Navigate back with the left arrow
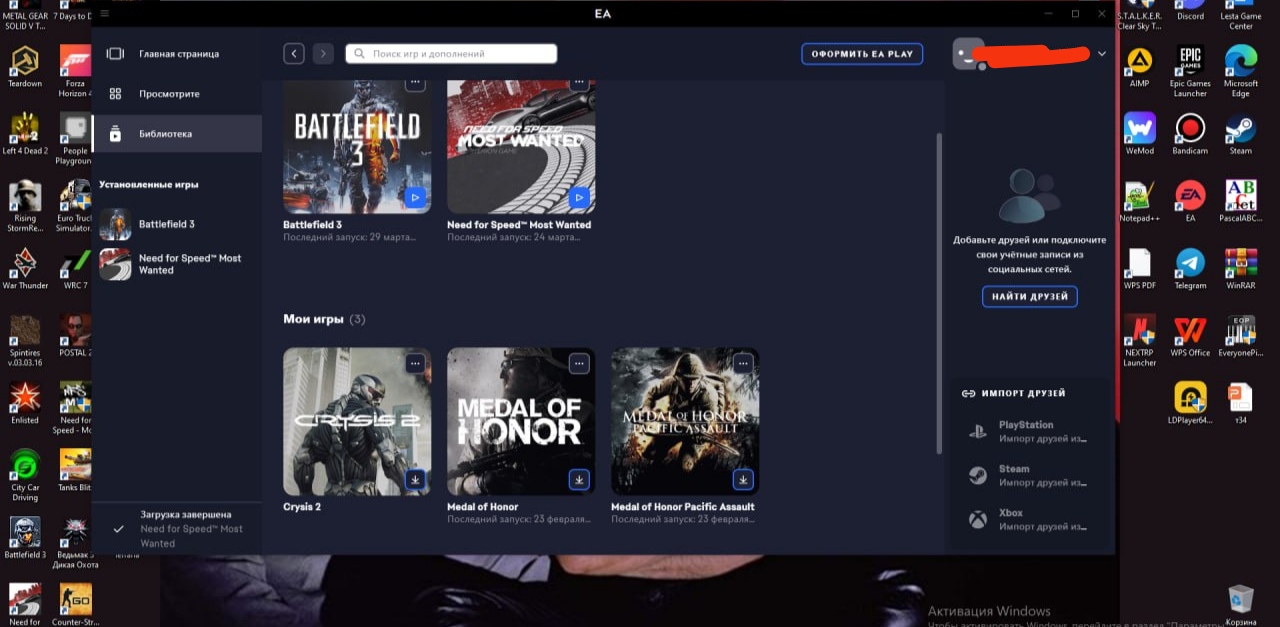Image resolution: width=1280 pixels, height=627 pixels. point(293,54)
